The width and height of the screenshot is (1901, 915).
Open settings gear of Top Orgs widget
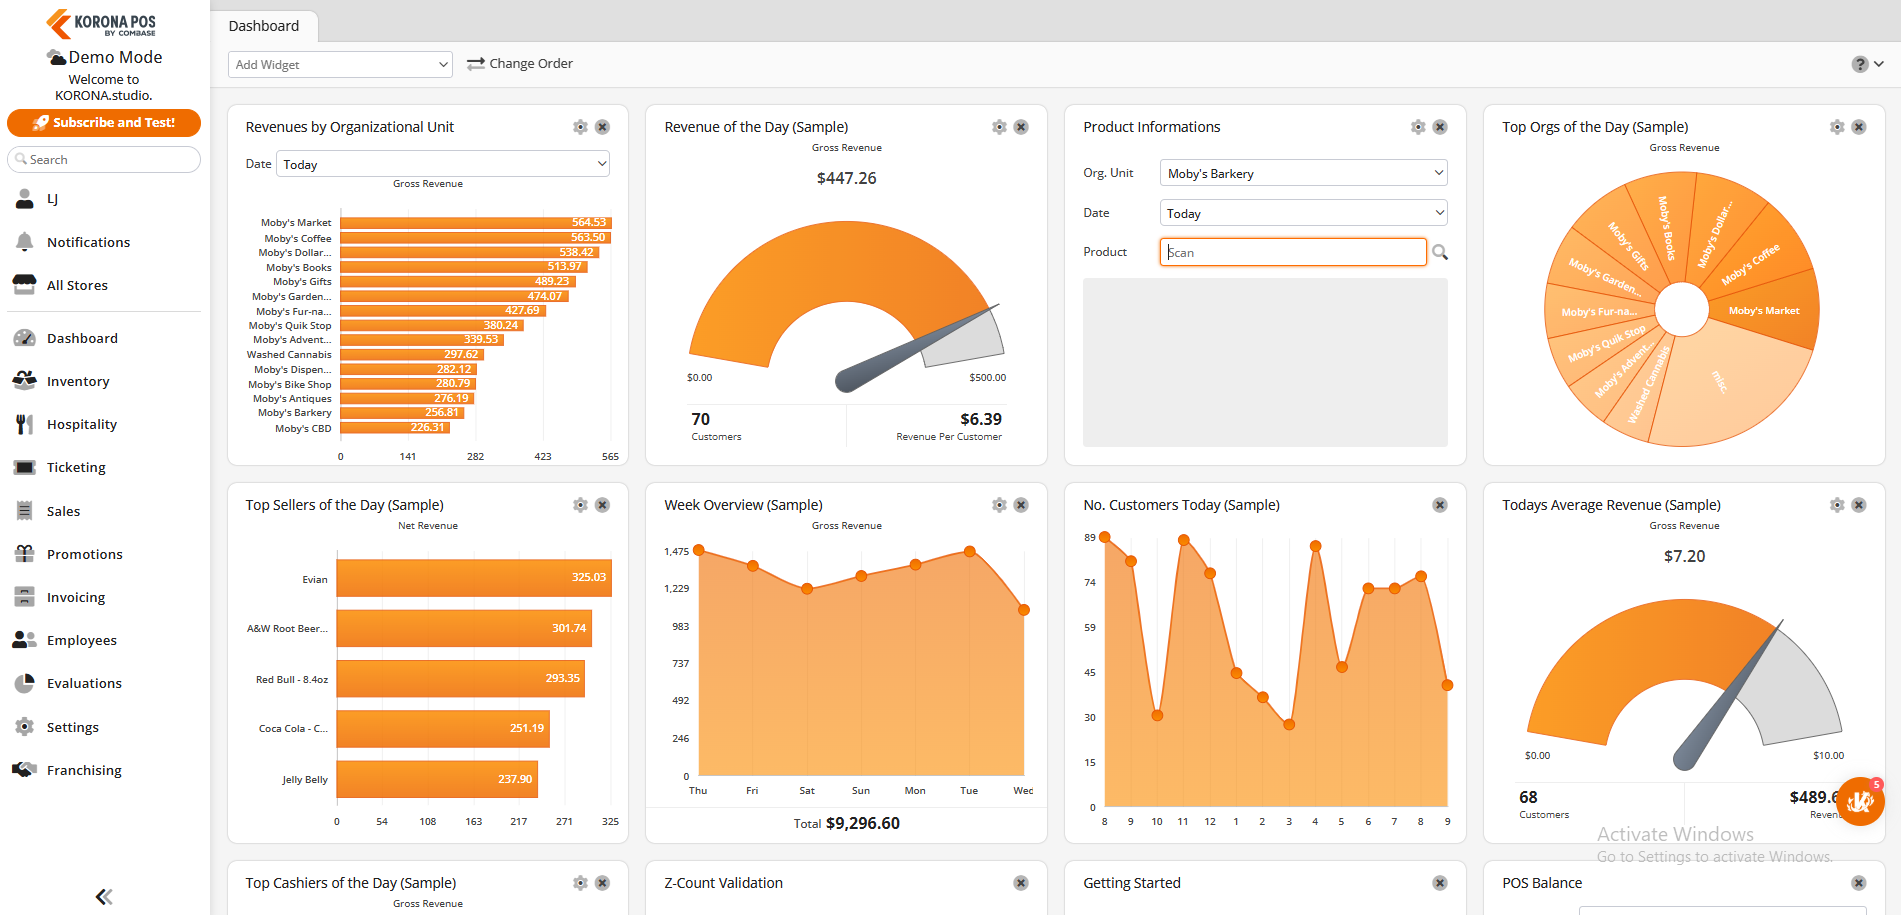pyautogui.click(x=1837, y=127)
